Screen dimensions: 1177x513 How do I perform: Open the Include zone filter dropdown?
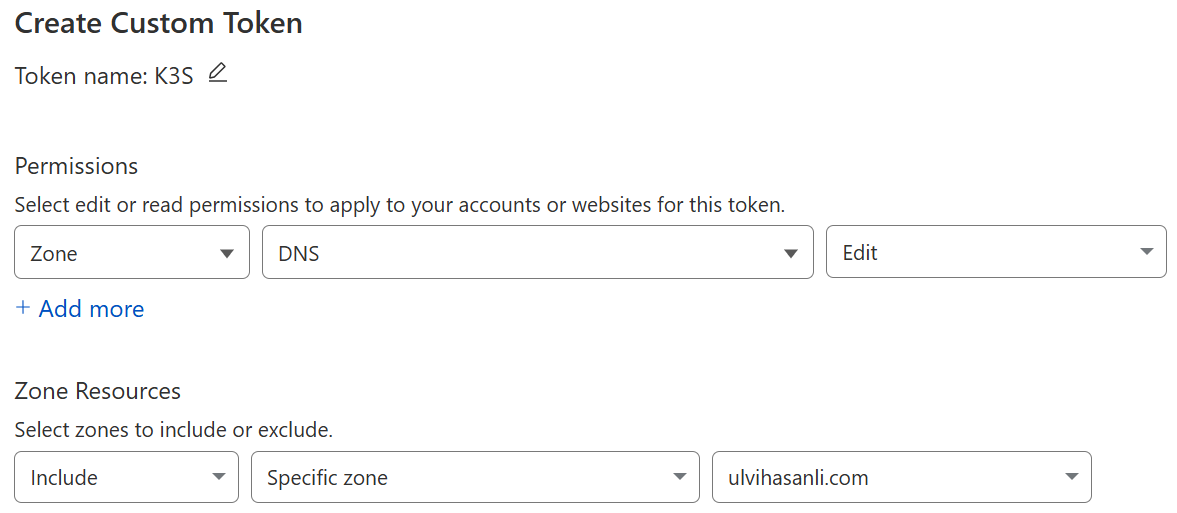[x=126, y=477]
